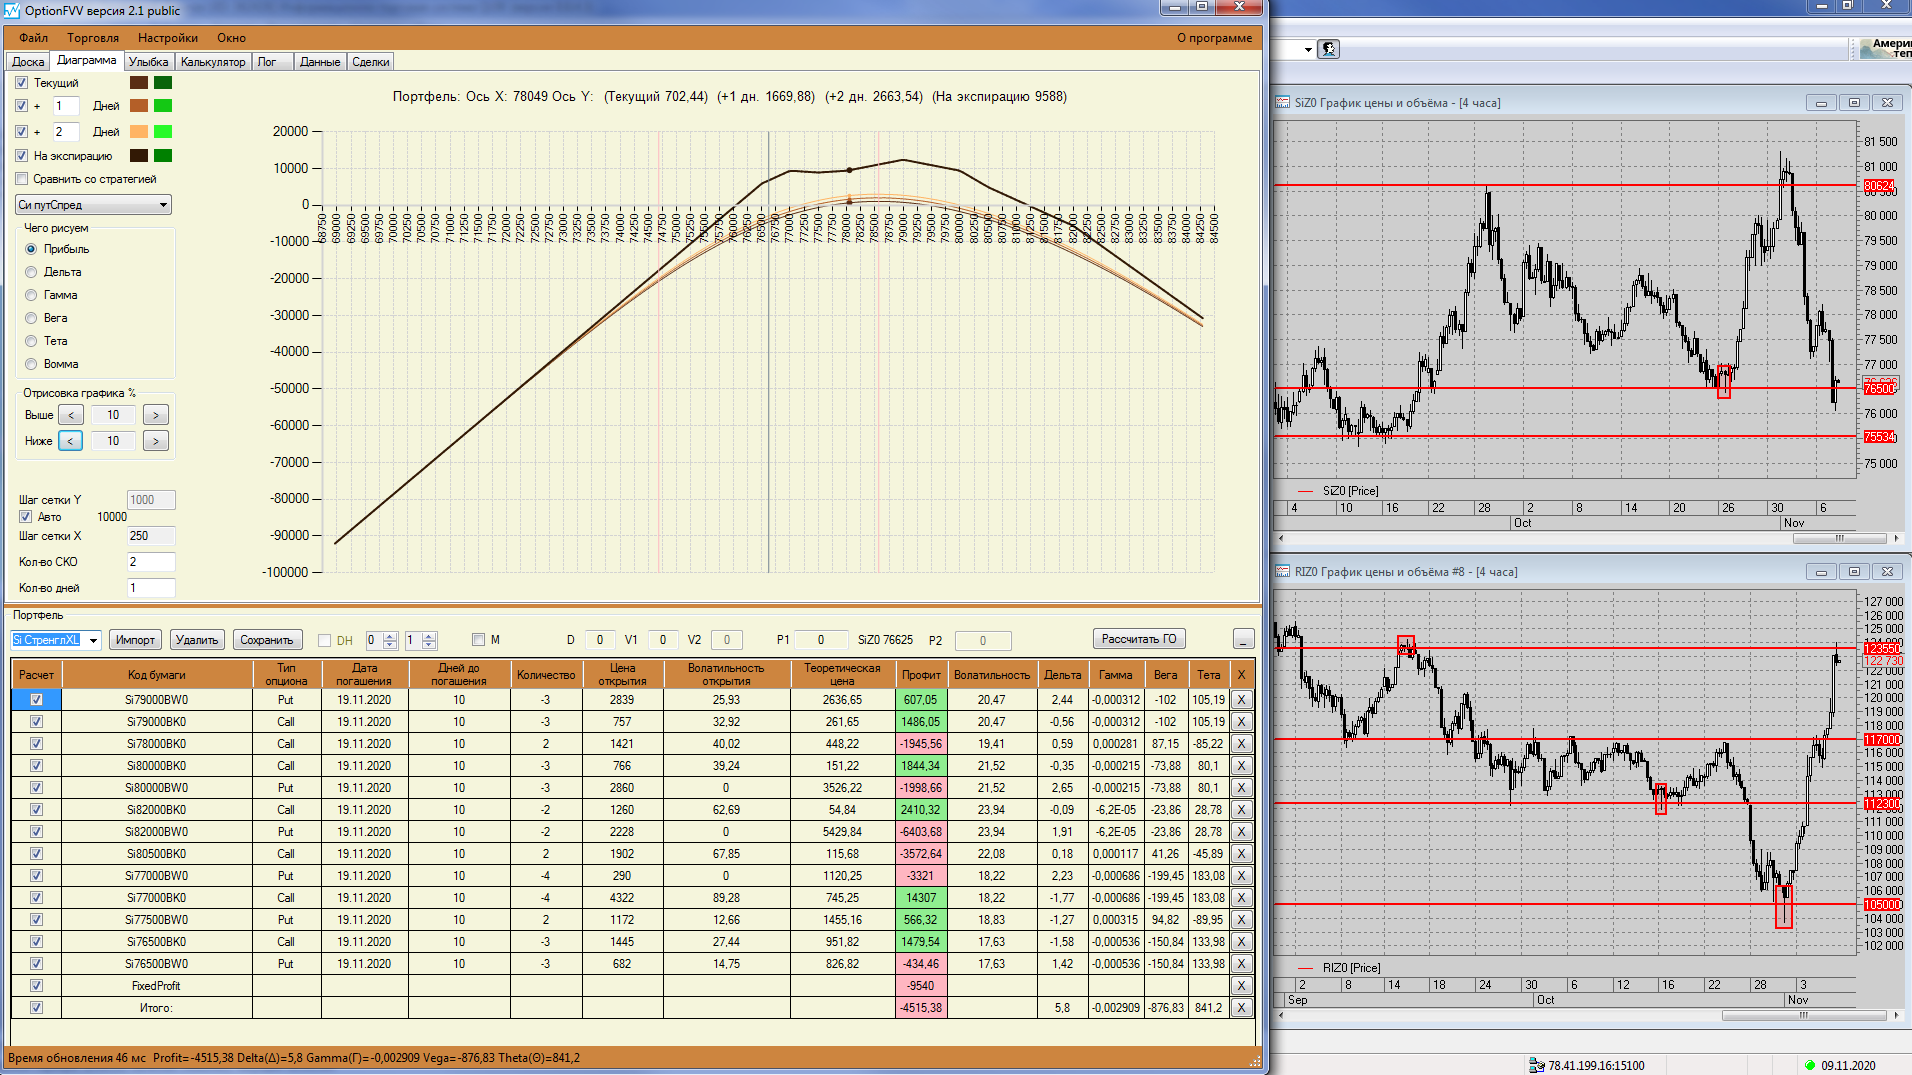The height and width of the screenshot is (1075, 1912).
Task: Open the Настройки menu
Action: 168,38
